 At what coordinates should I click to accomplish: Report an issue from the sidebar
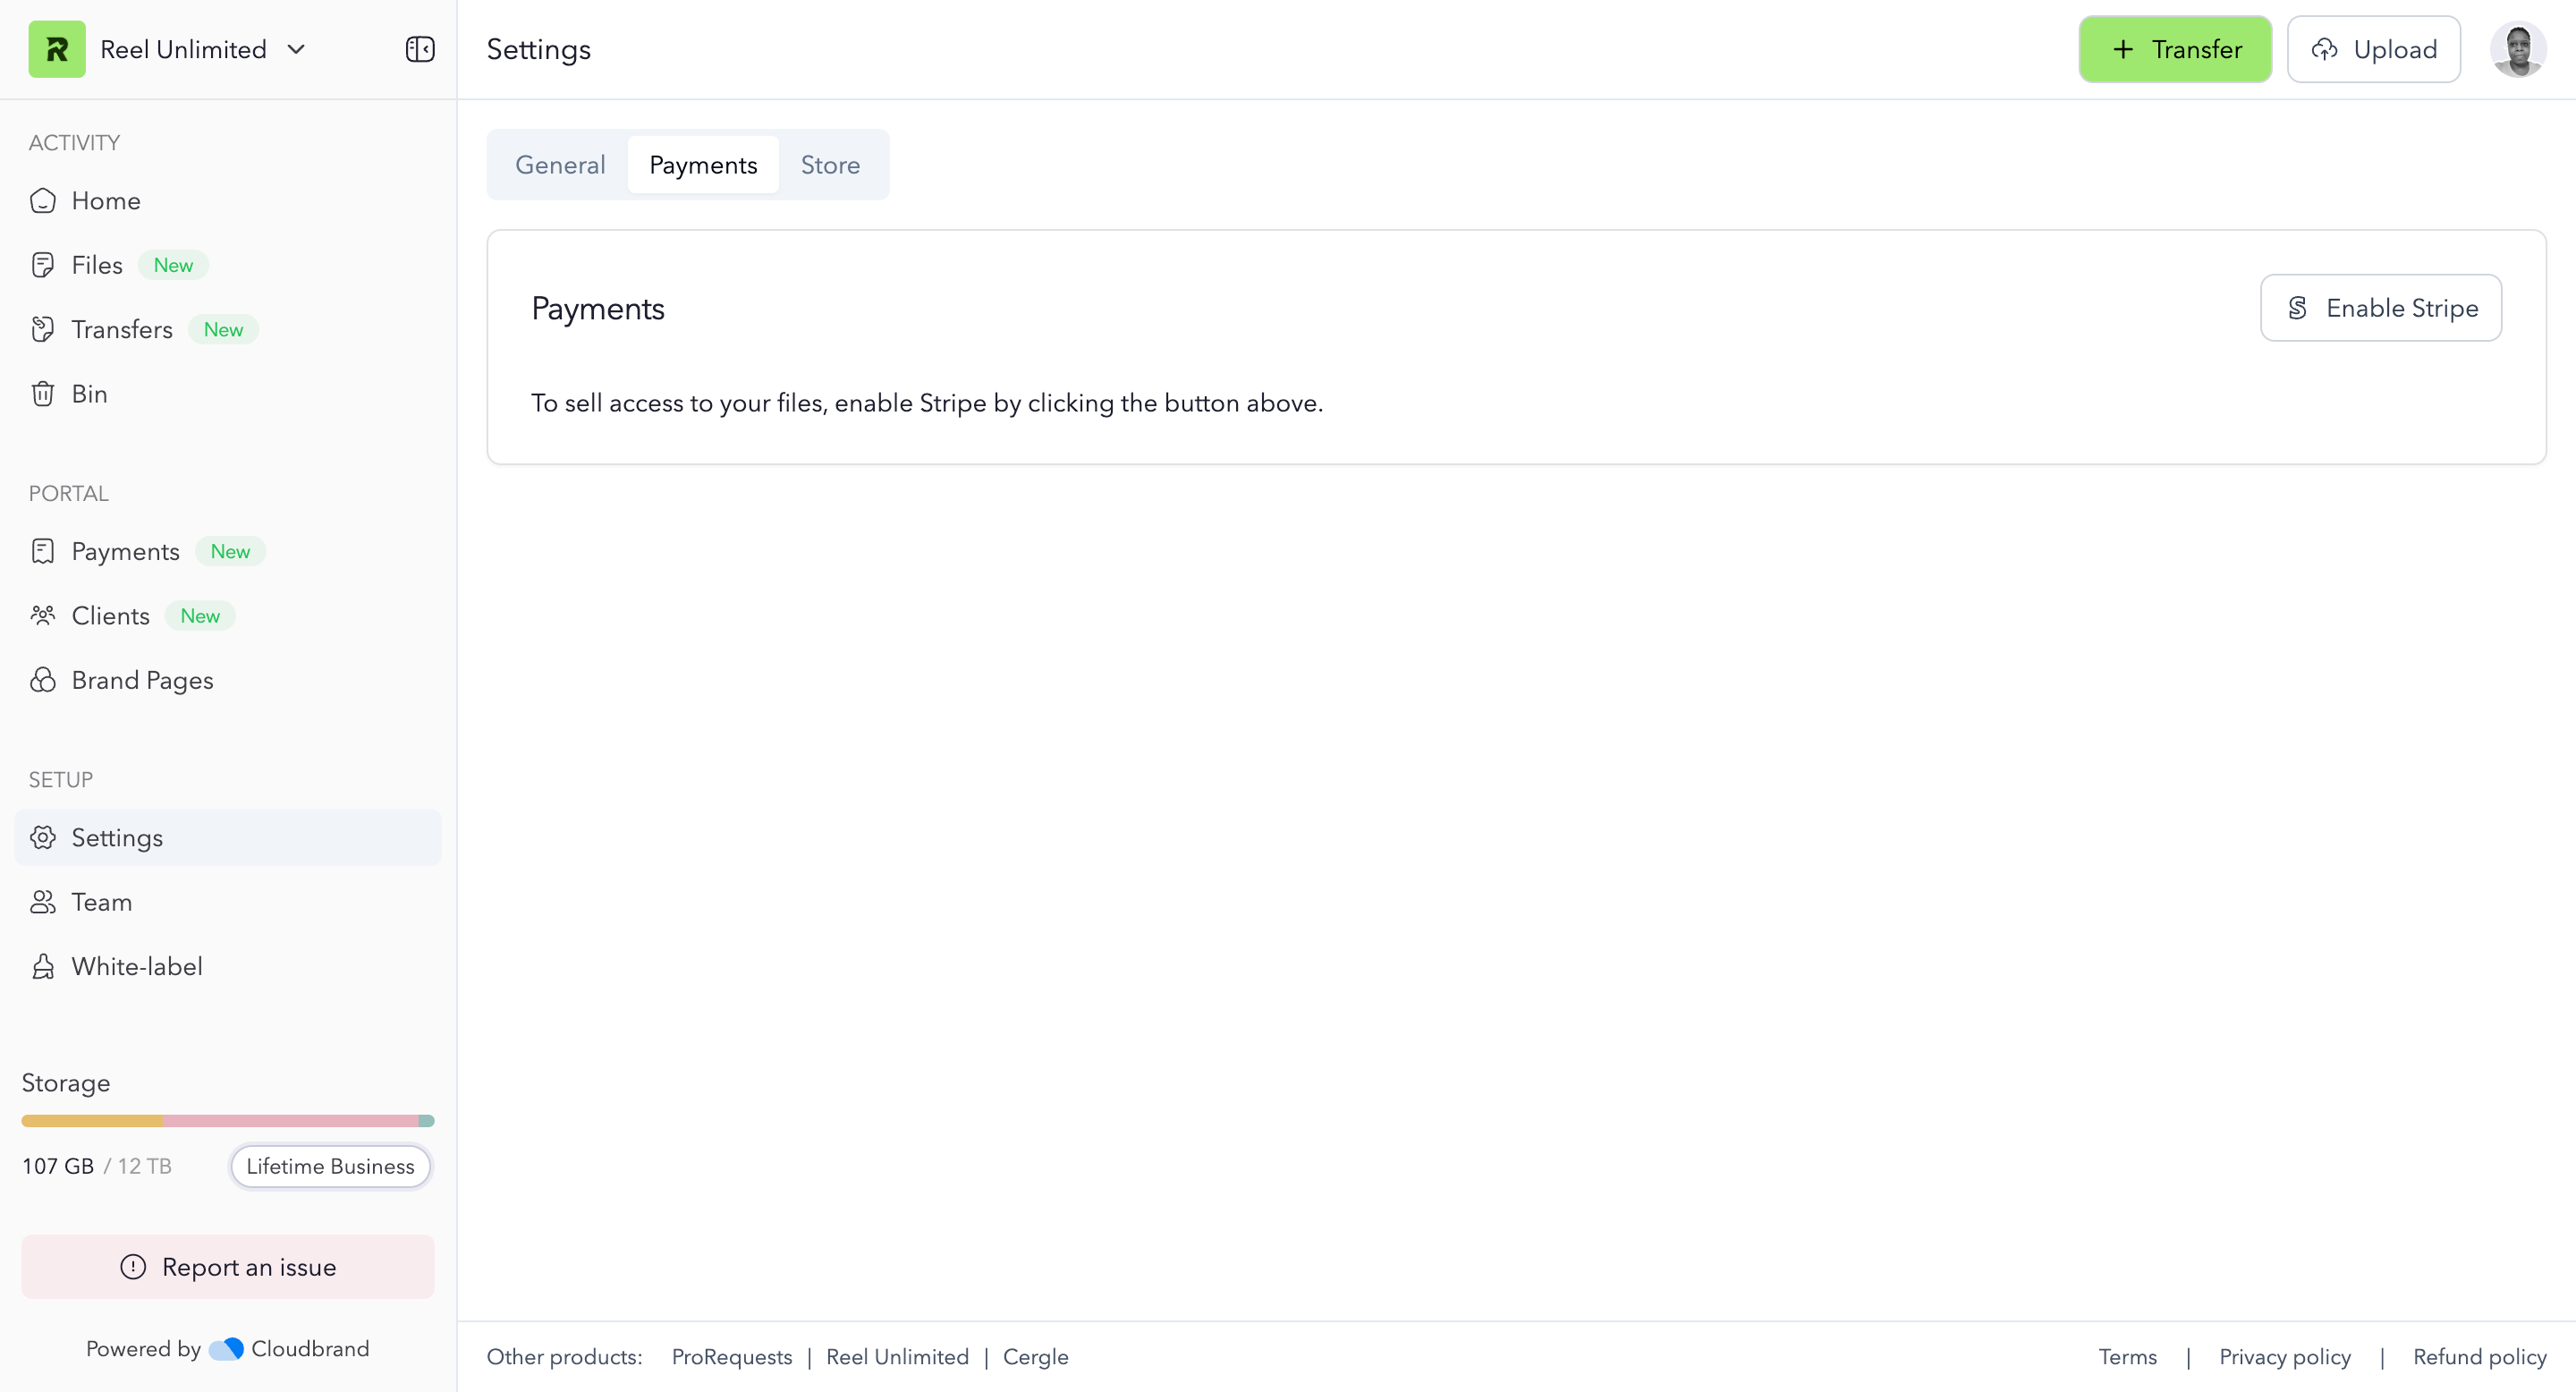227,1266
